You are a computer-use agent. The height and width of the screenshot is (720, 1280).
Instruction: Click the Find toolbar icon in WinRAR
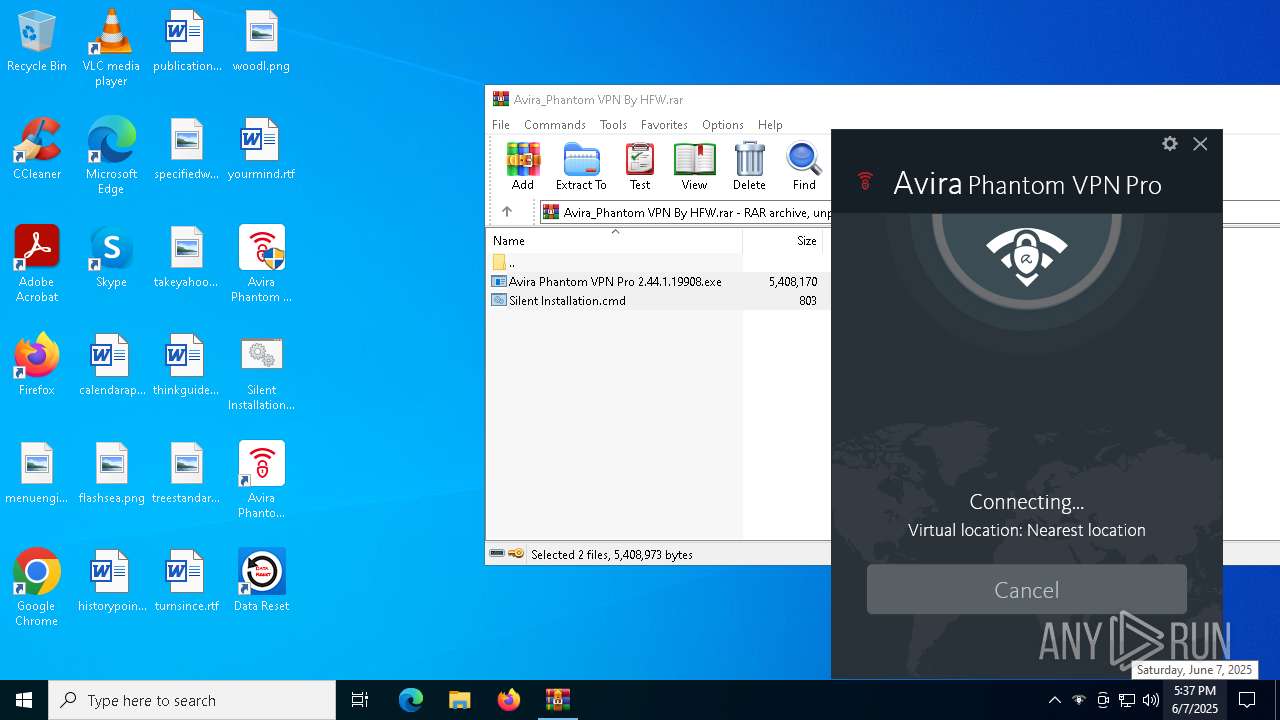click(804, 166)
